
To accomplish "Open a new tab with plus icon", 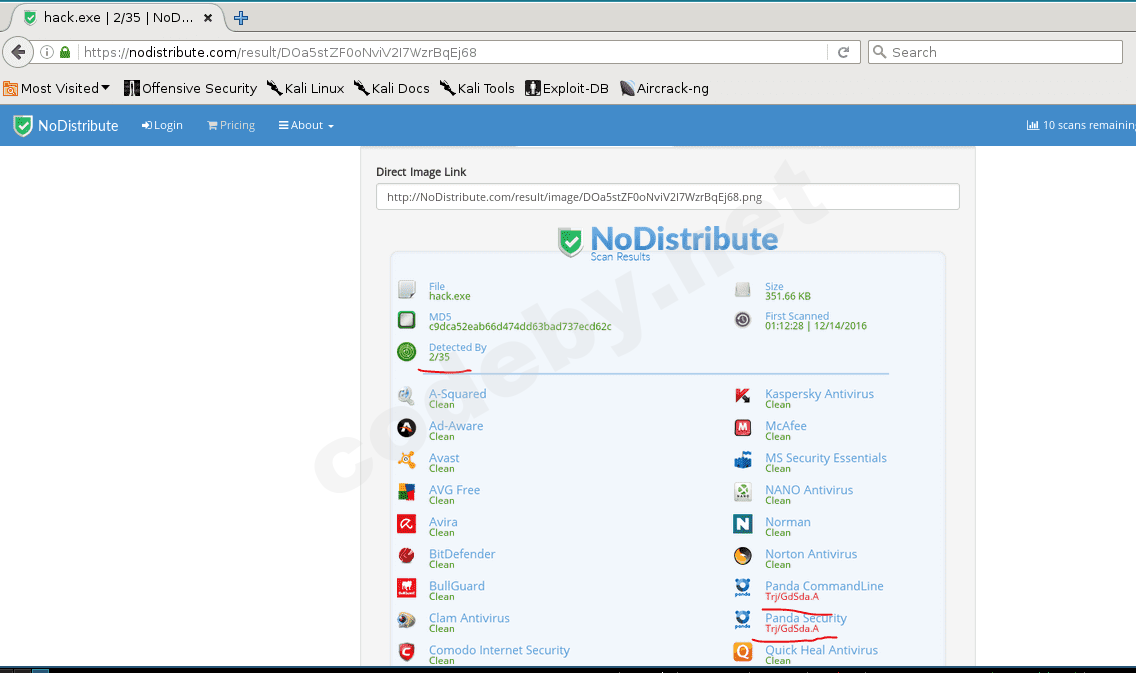I will (241, 18).
